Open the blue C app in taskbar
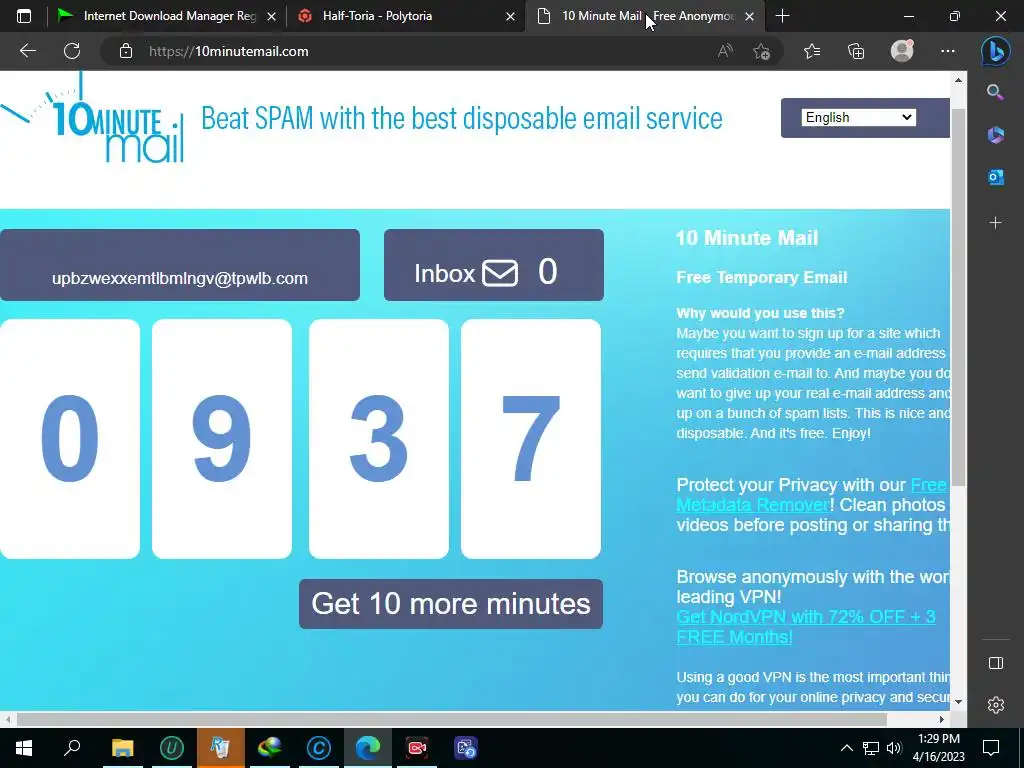This screenshot has width=1024, height=768. (x=319, y=748)
